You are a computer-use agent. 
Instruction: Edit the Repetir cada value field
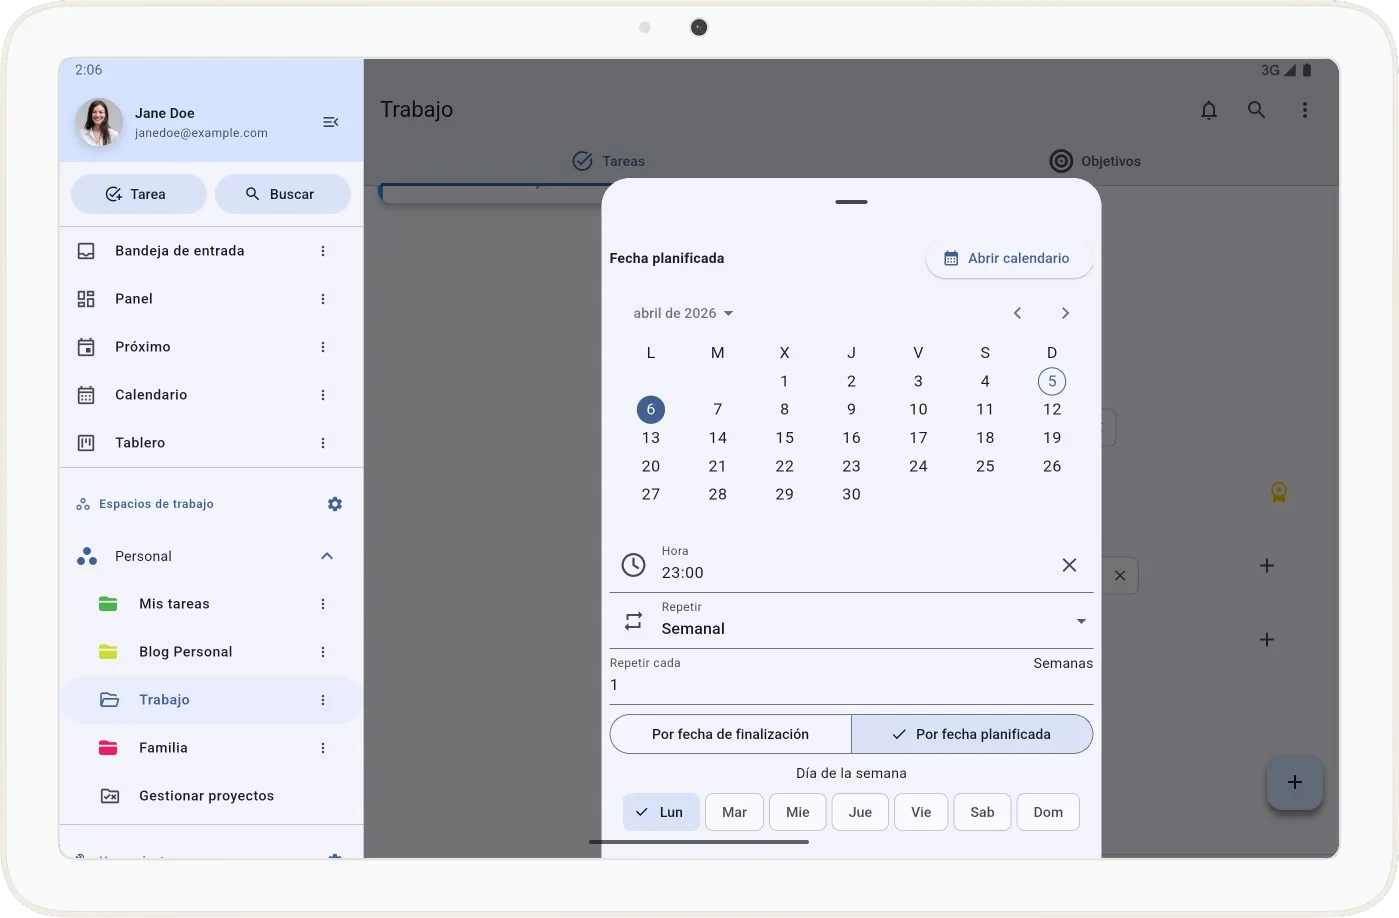851,677
